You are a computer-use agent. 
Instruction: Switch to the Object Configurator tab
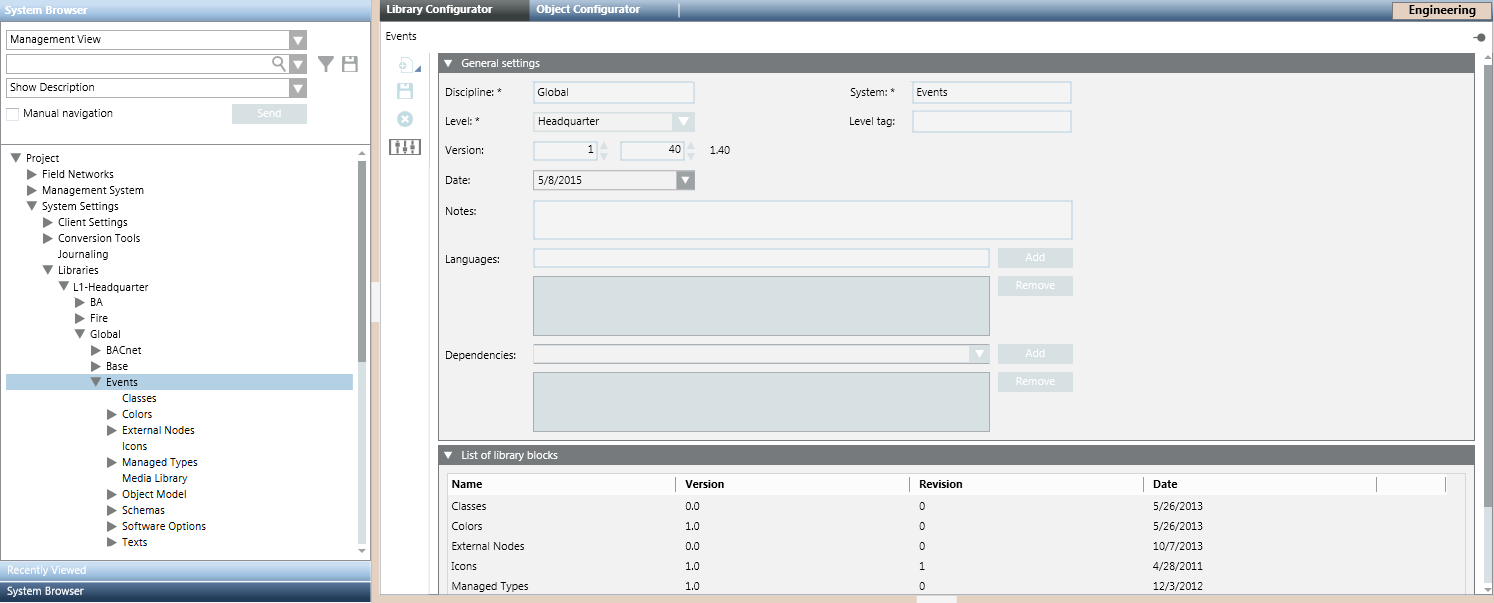pyautogui.click(x=588, y=10)
